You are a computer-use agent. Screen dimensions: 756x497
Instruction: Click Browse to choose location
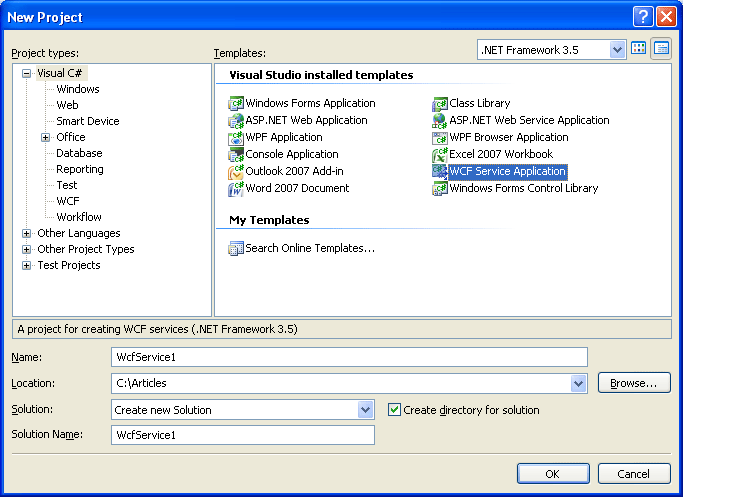click(x=634, y=383)
